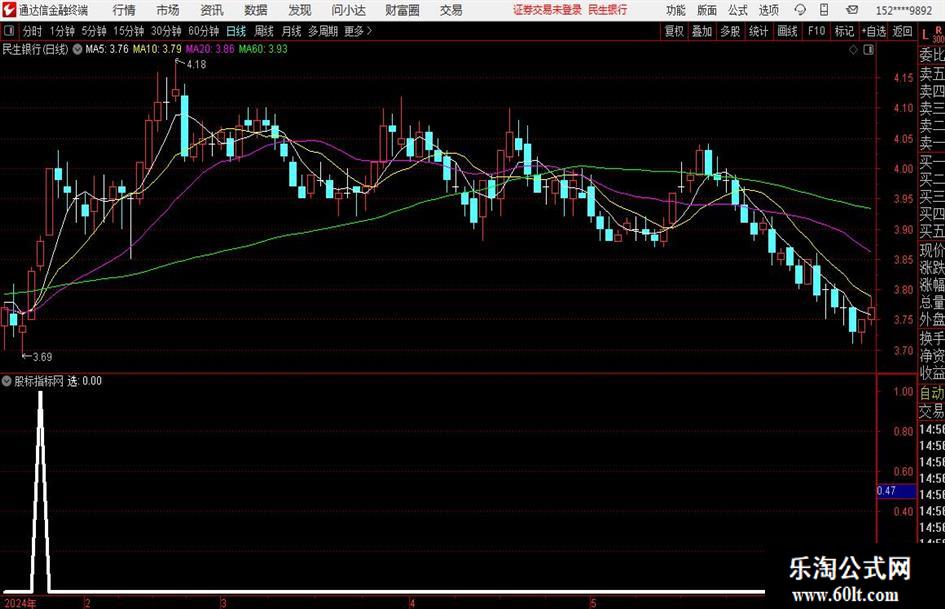Viewport: 945px width, 609px height.
Task: Click the 自动 side tab
Action: point(932,393)
